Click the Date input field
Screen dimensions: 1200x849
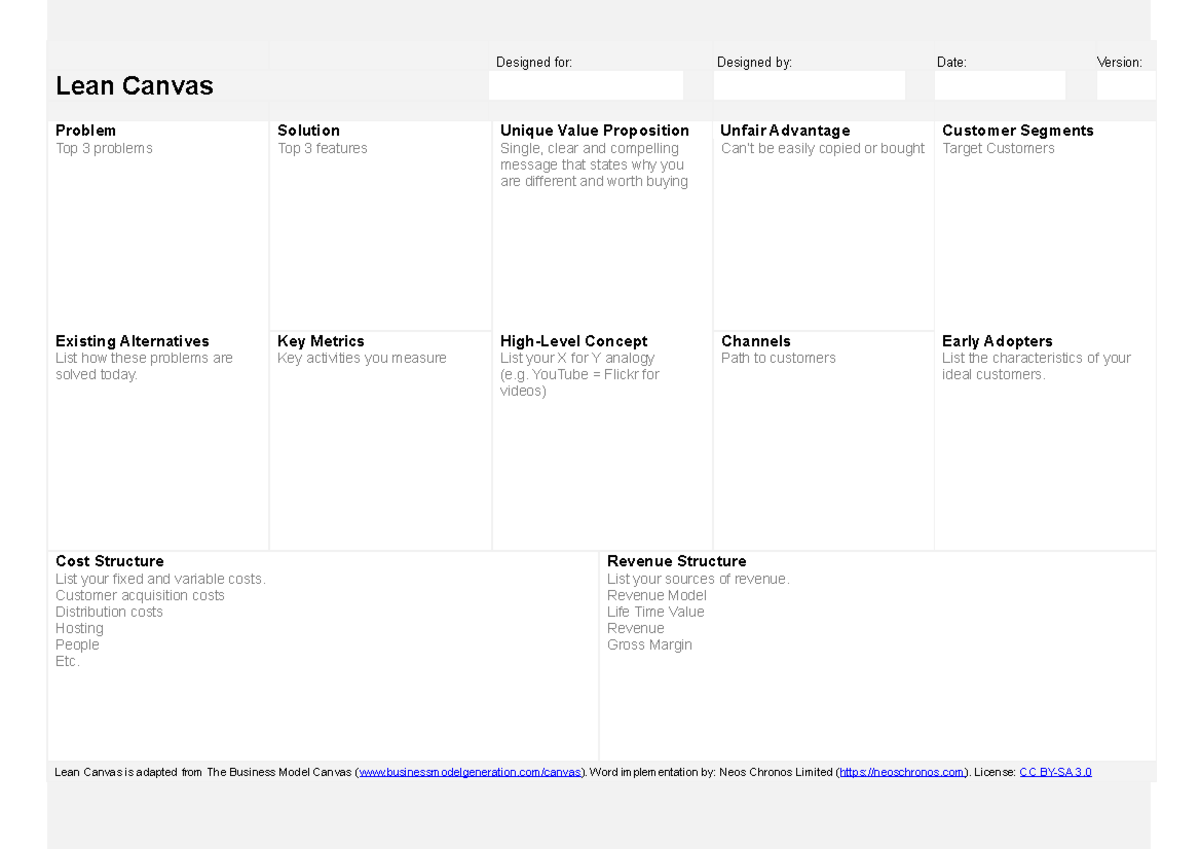click(998, 85)
